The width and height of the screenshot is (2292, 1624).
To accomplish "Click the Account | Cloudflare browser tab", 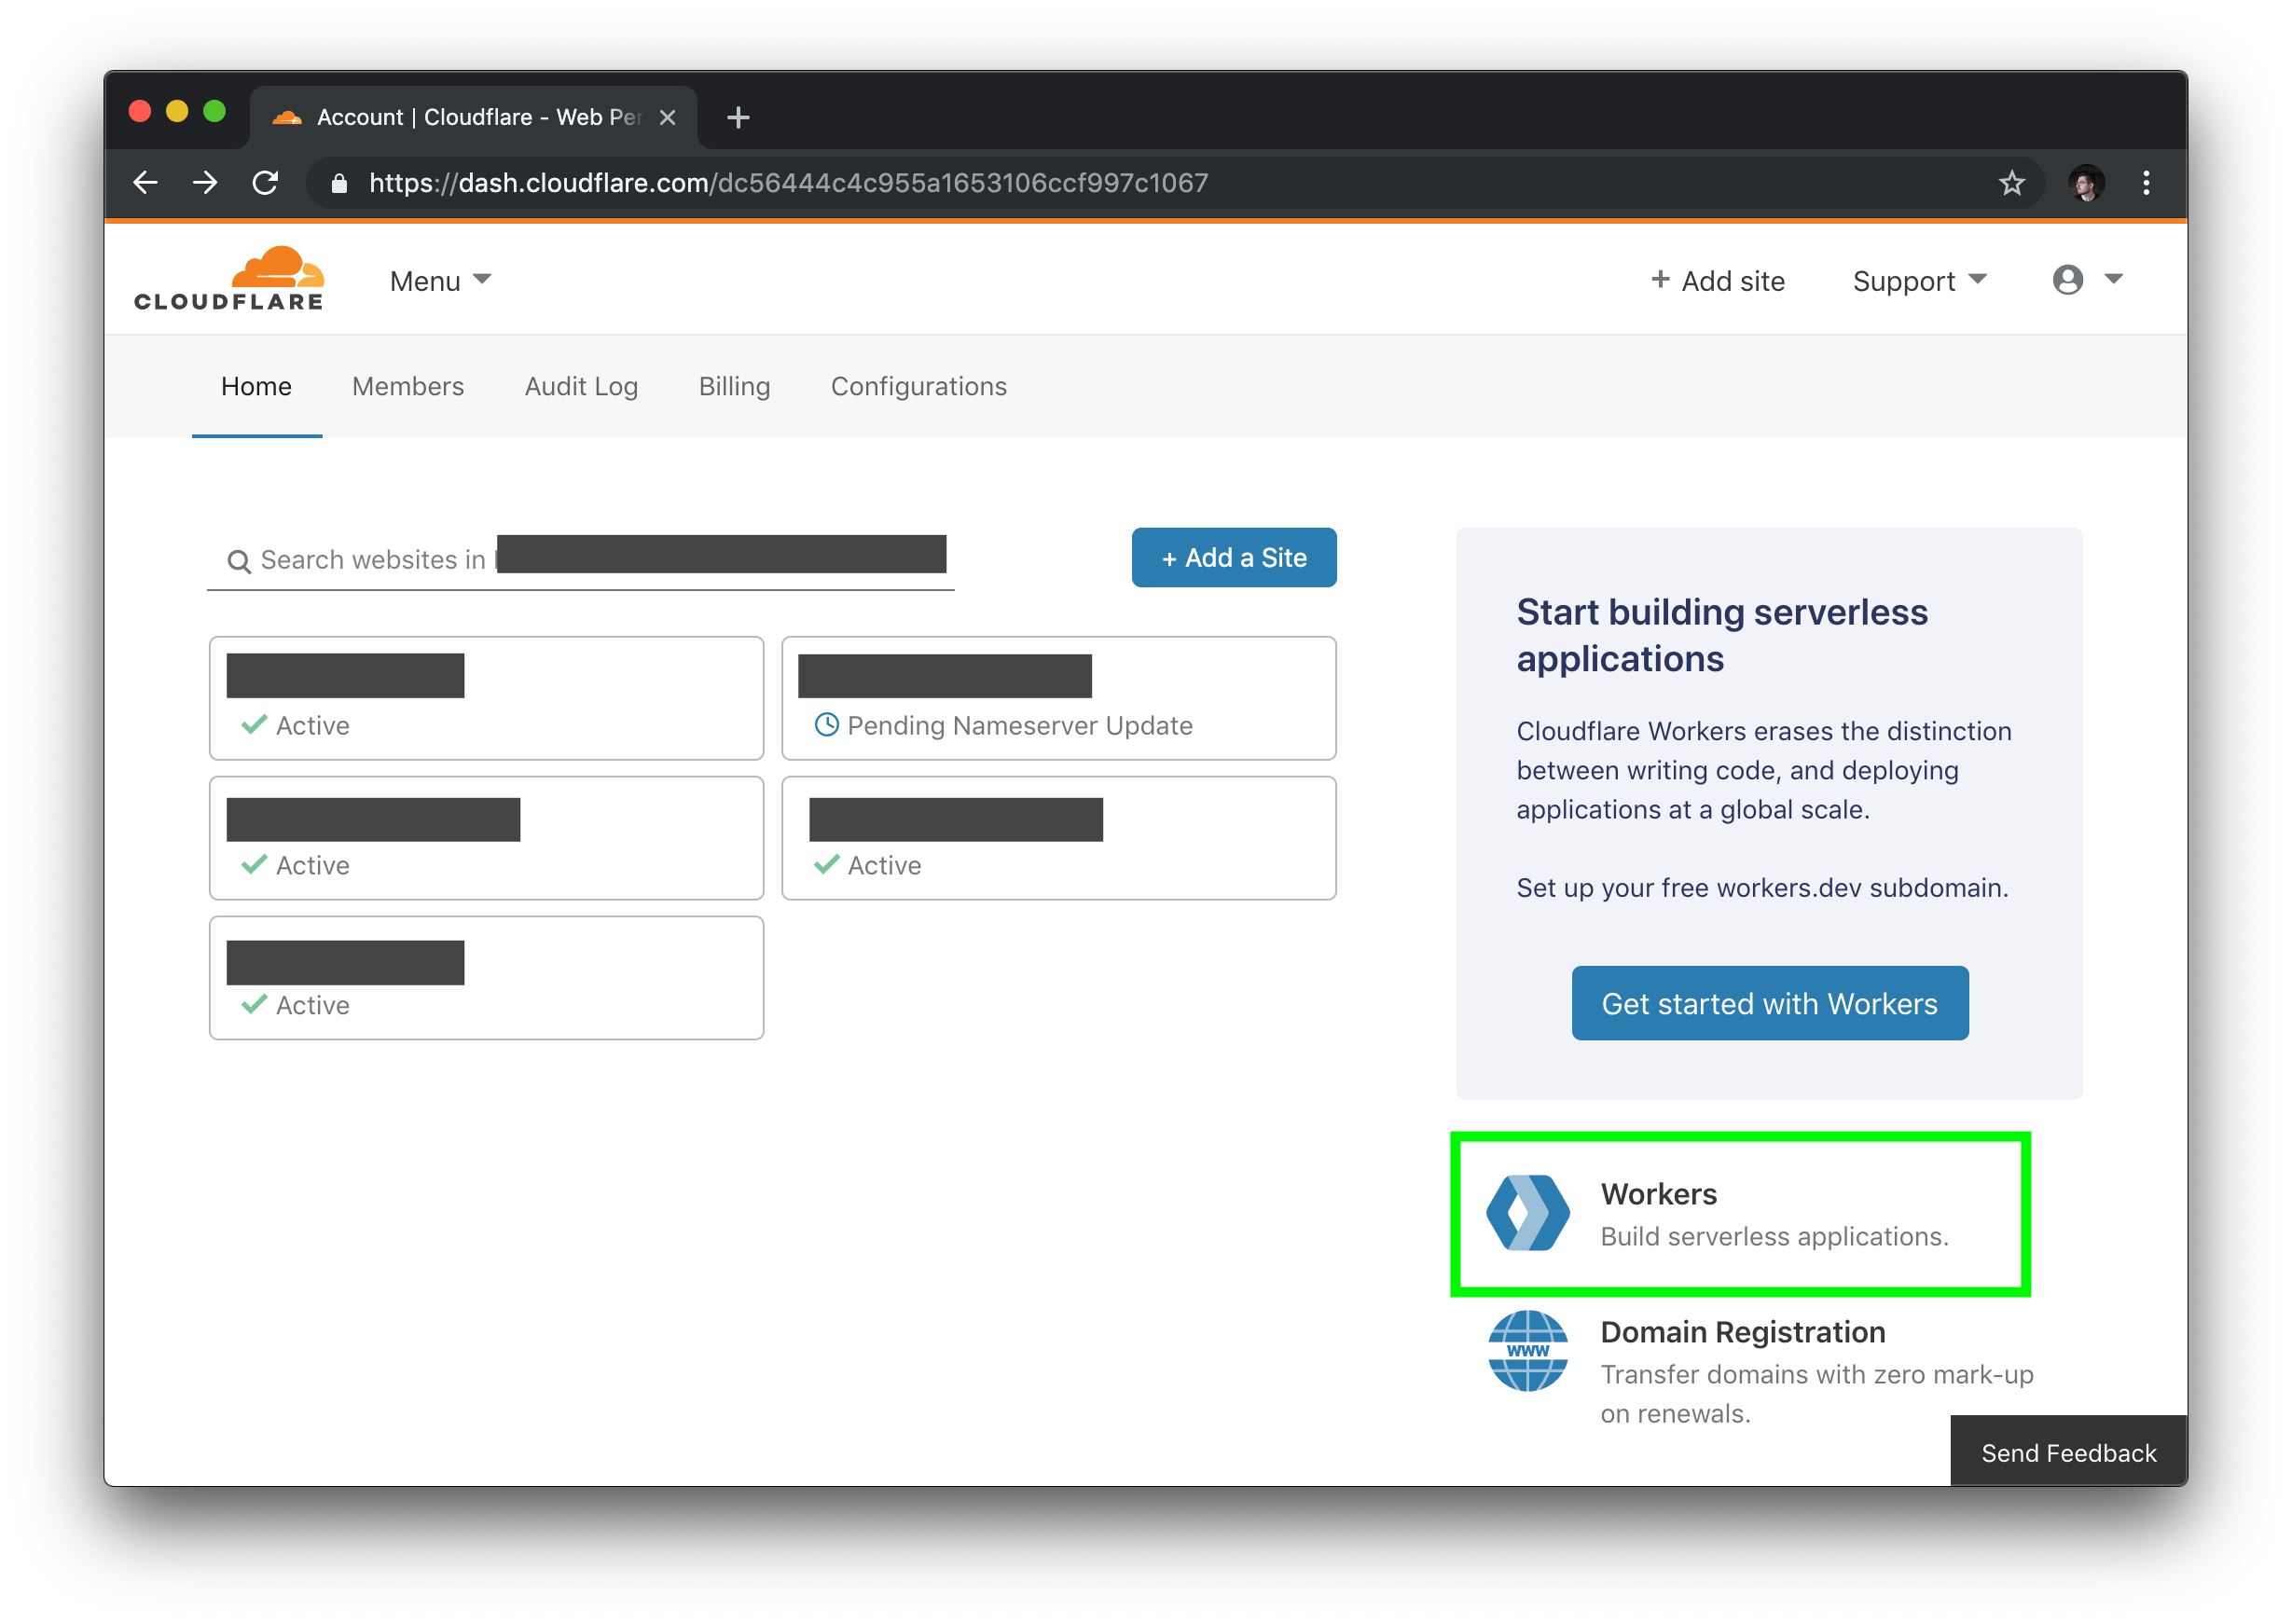I will [x=473, y=118].
